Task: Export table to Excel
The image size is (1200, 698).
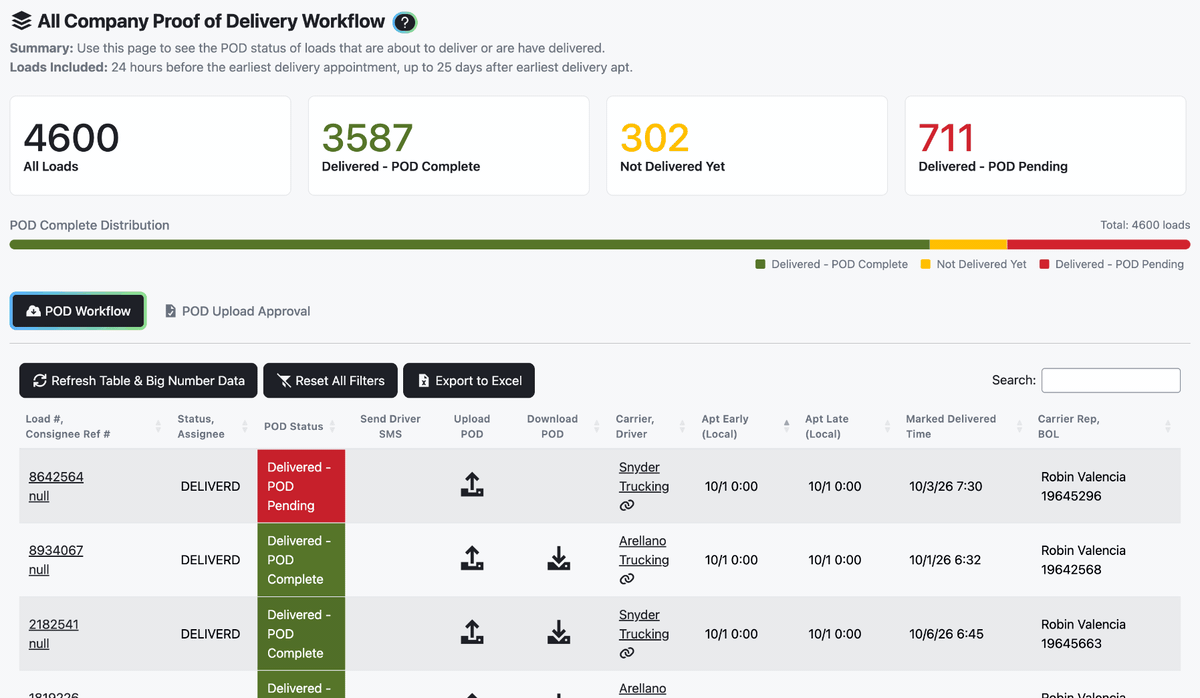Action: click(469, 380)
